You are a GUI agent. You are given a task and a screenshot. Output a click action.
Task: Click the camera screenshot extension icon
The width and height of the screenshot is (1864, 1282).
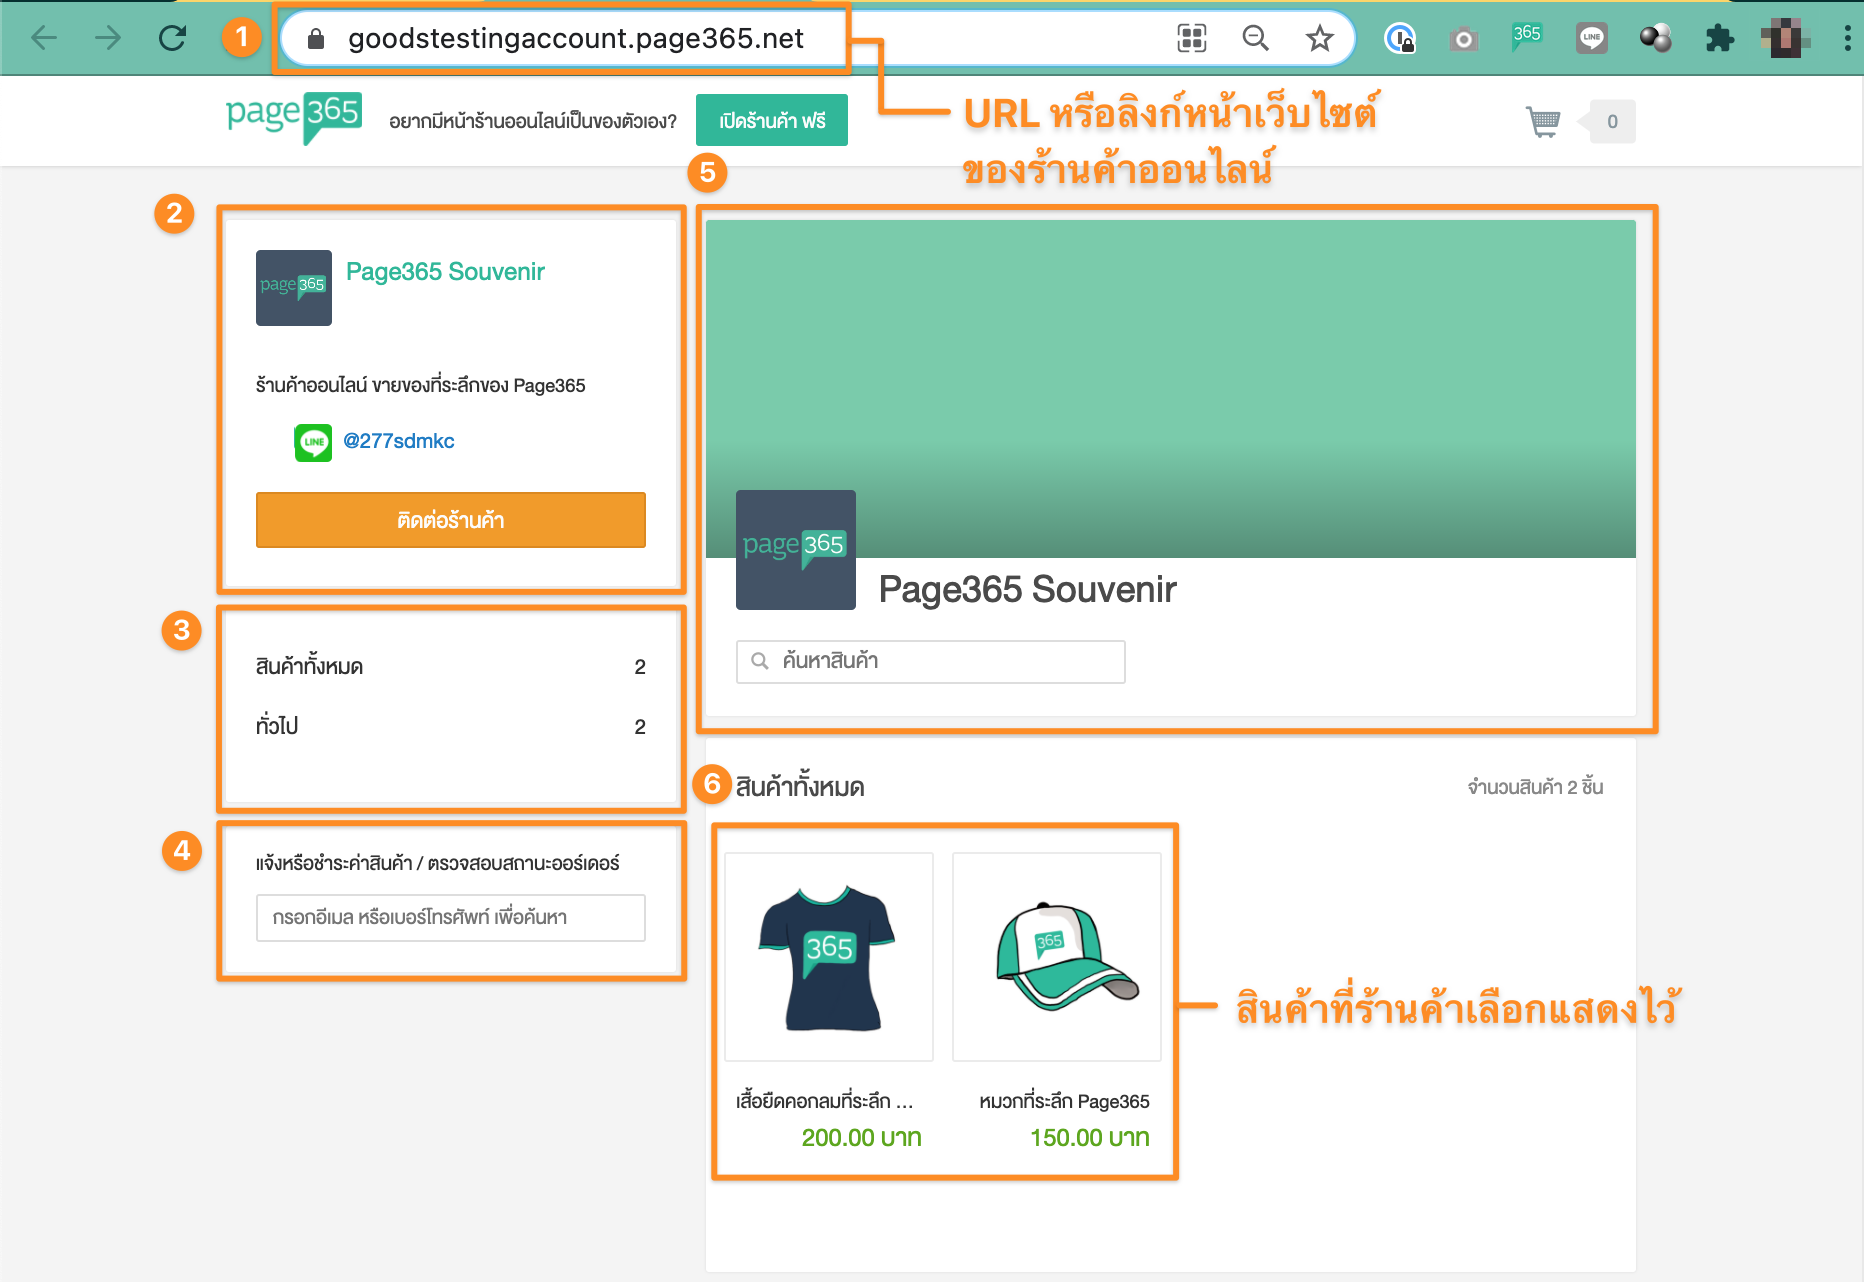[1464, 39]
